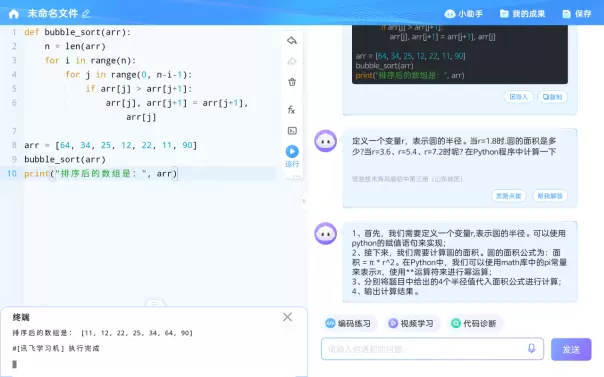Copy code with the 复制 button
This screenshot has width=604, height=377.
(x=552, y=97)
